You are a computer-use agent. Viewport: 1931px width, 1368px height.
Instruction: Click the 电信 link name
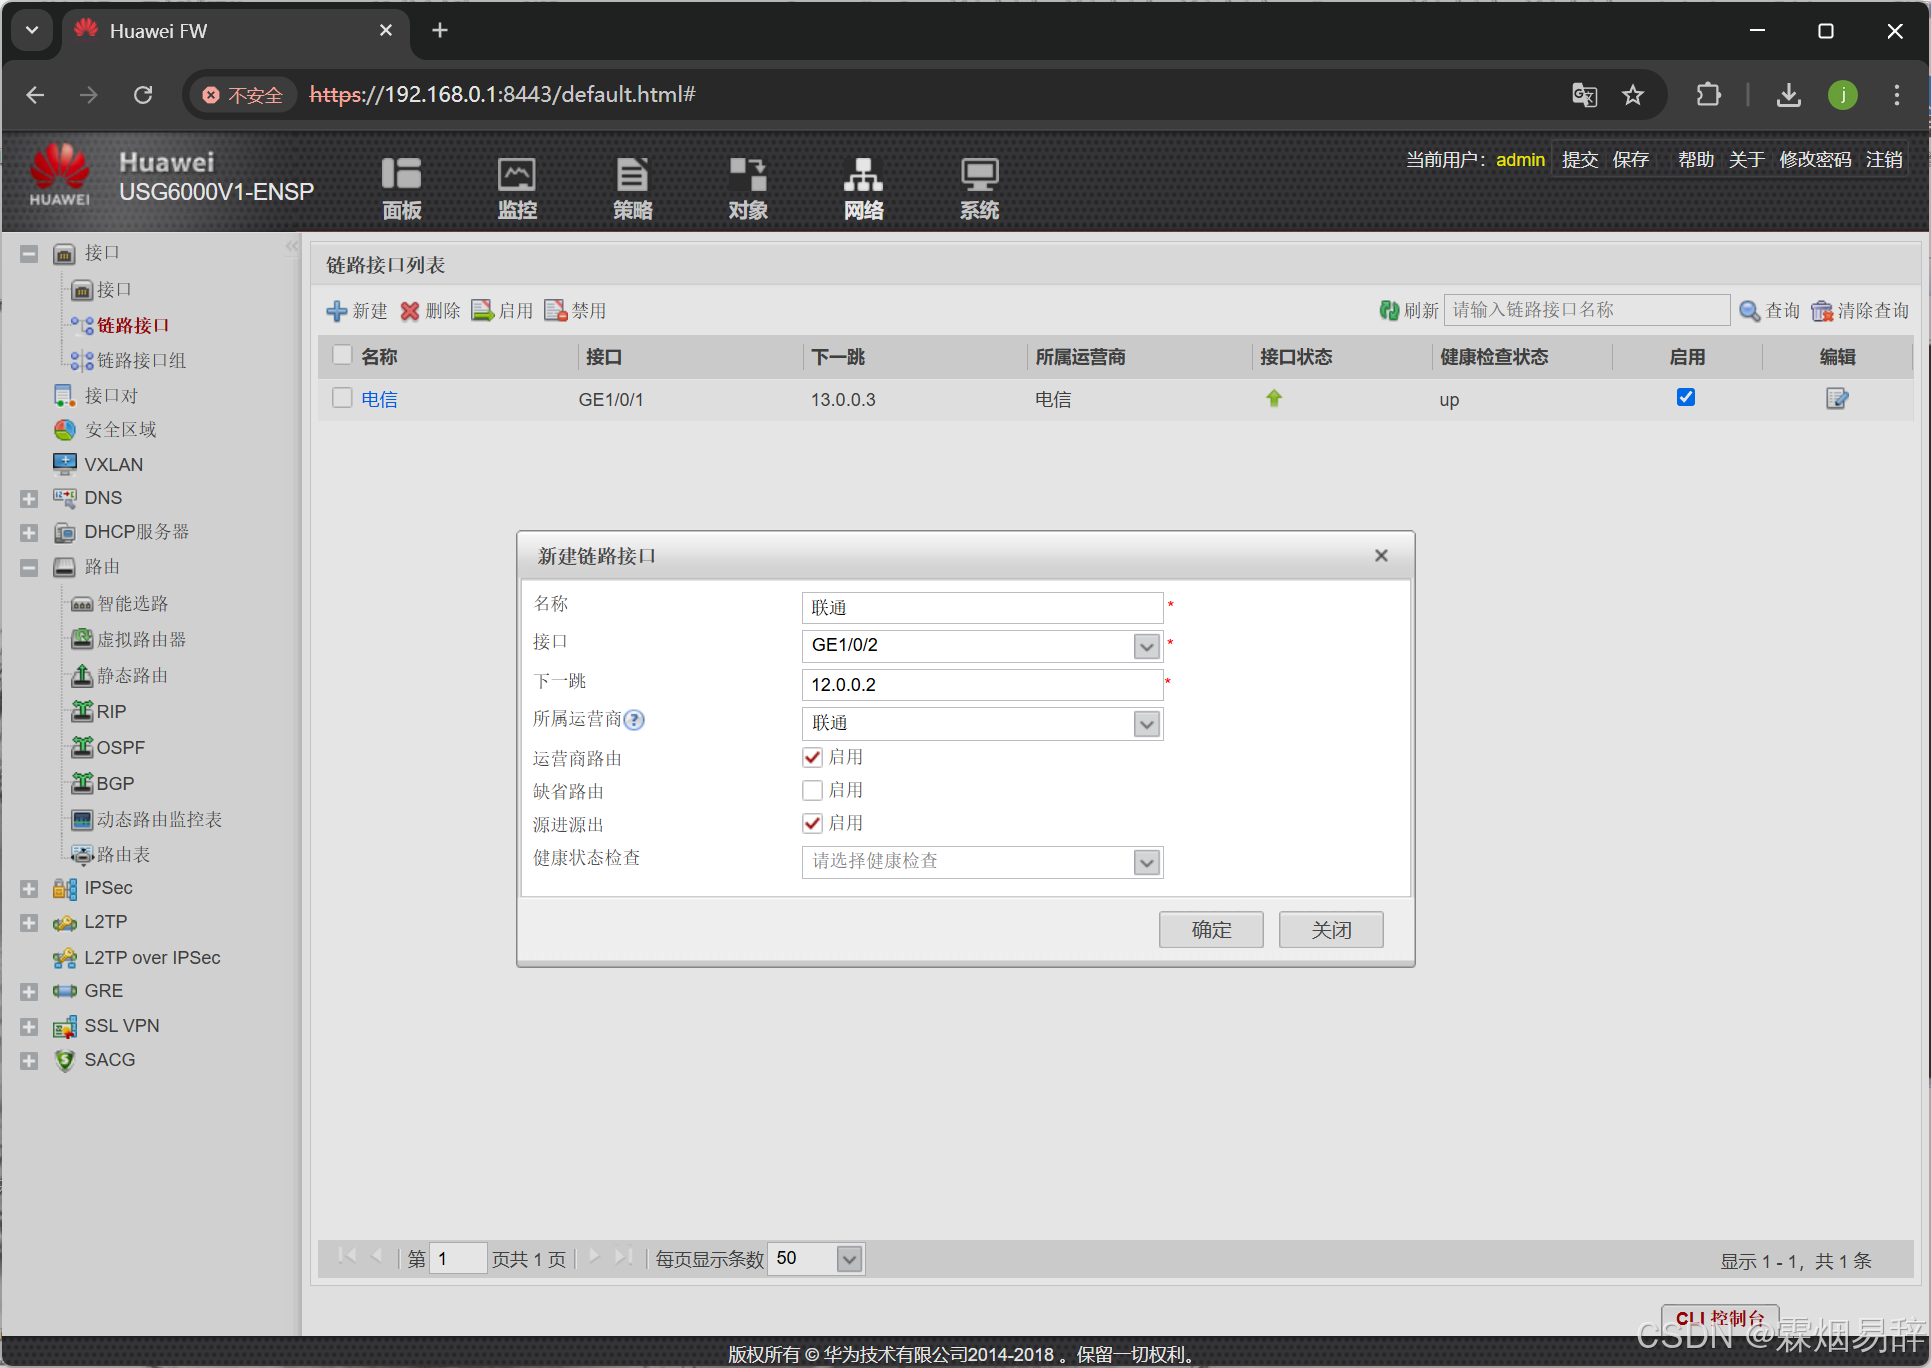tap(379, 400)
